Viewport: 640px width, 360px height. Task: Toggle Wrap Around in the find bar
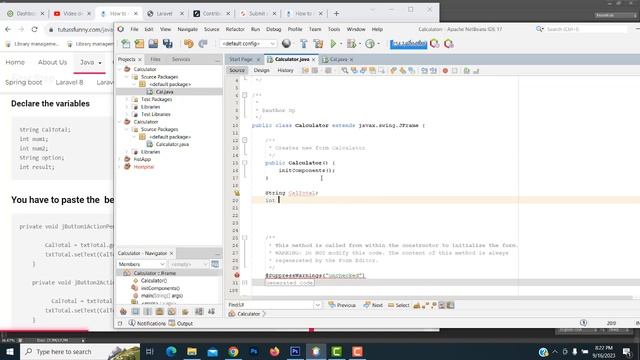450,305
